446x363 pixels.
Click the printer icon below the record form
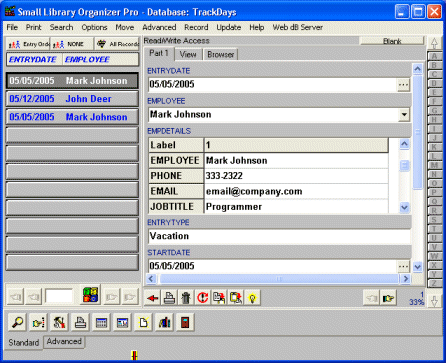pyautogui.click(x=169, y=298)
